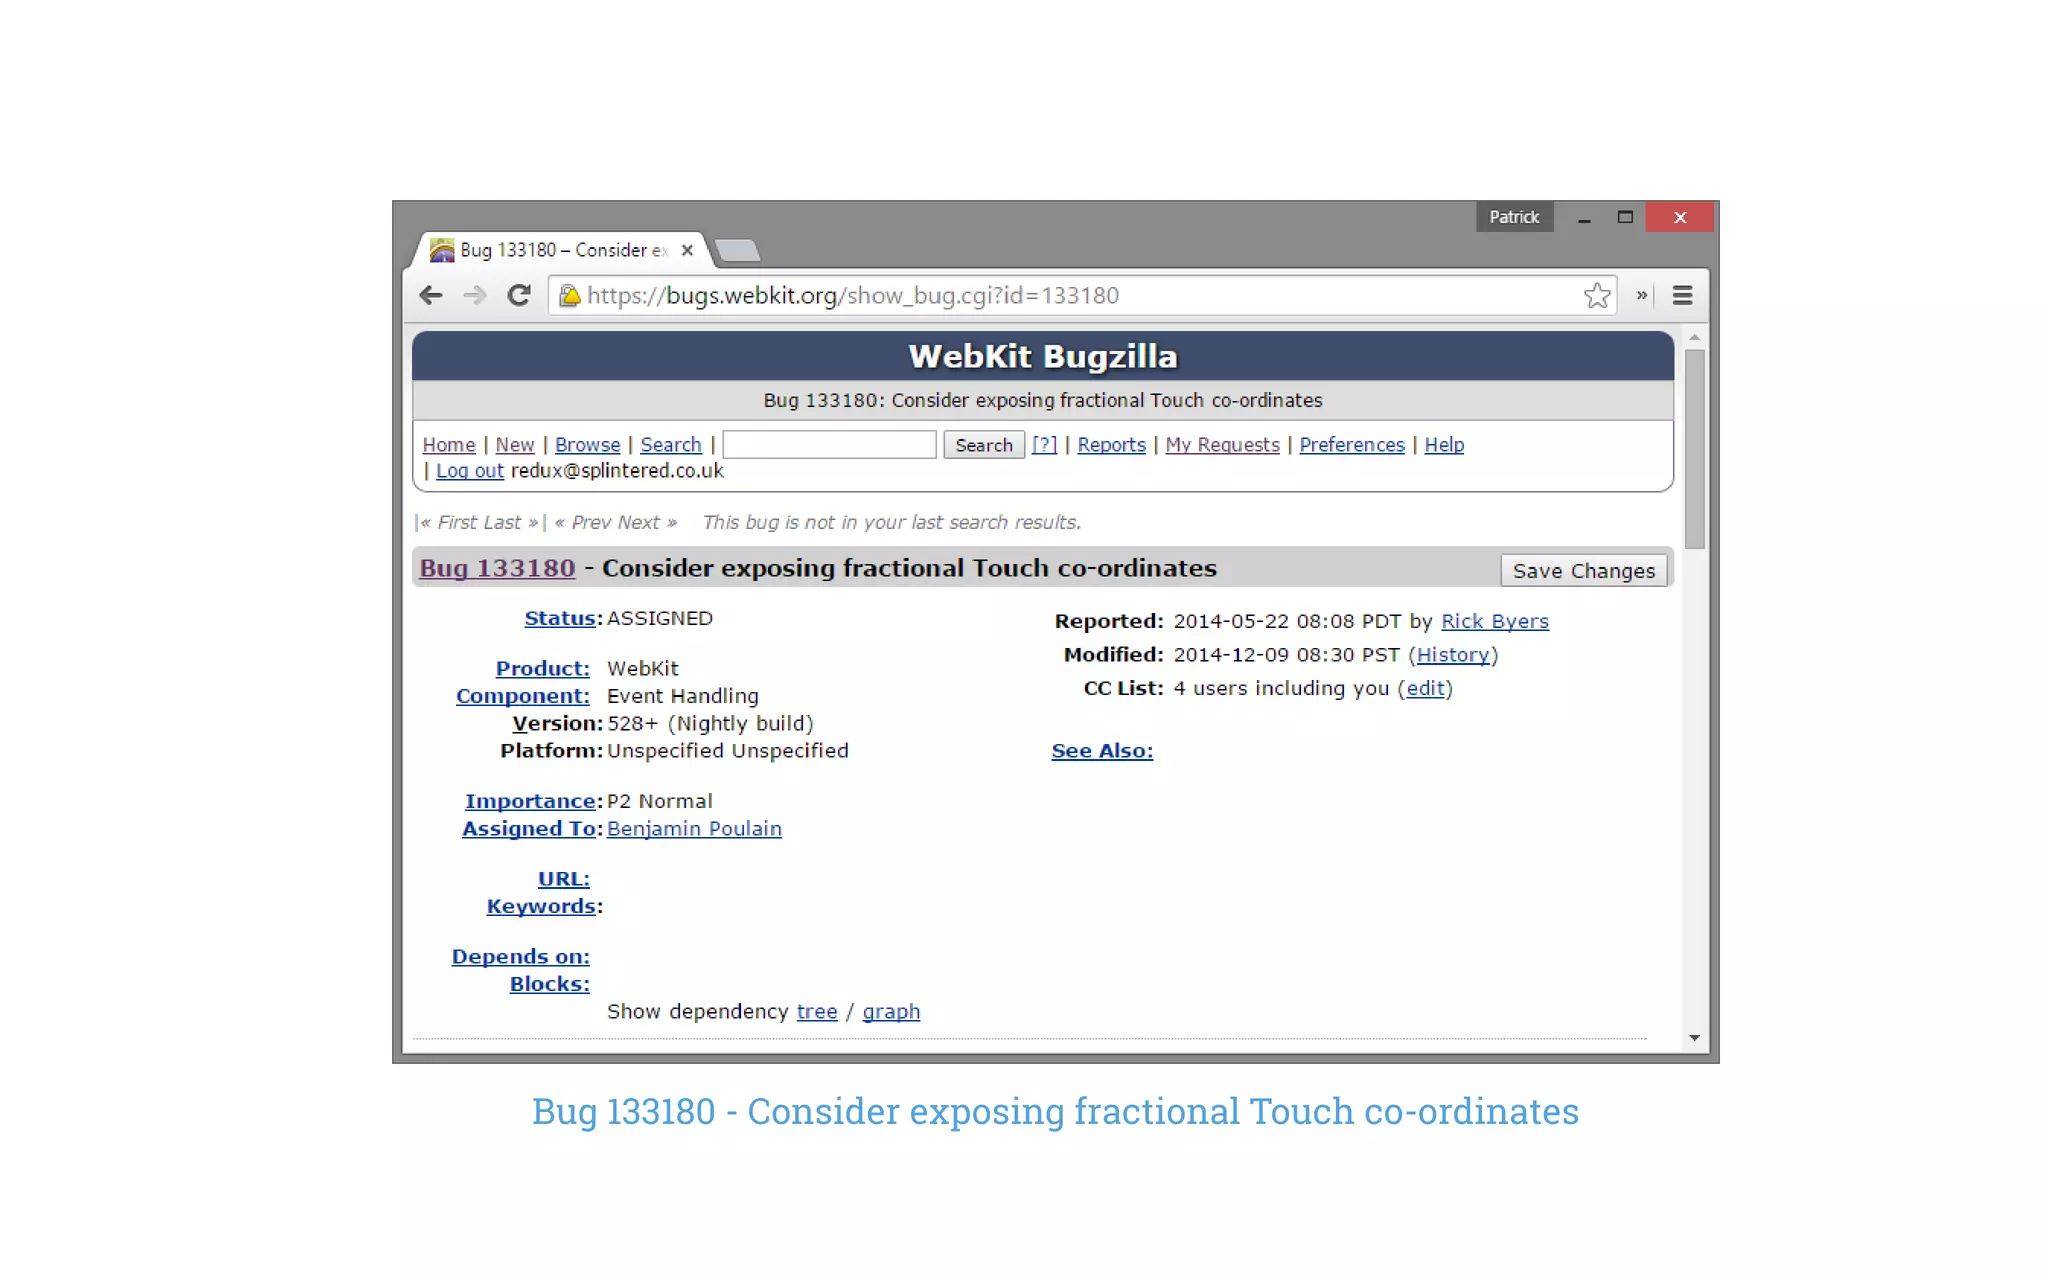This screenshot has height=1280, width=2048.
Task: Bookmark this page with the star icon
Action: pyautogui.click(x=1597, y=295)
